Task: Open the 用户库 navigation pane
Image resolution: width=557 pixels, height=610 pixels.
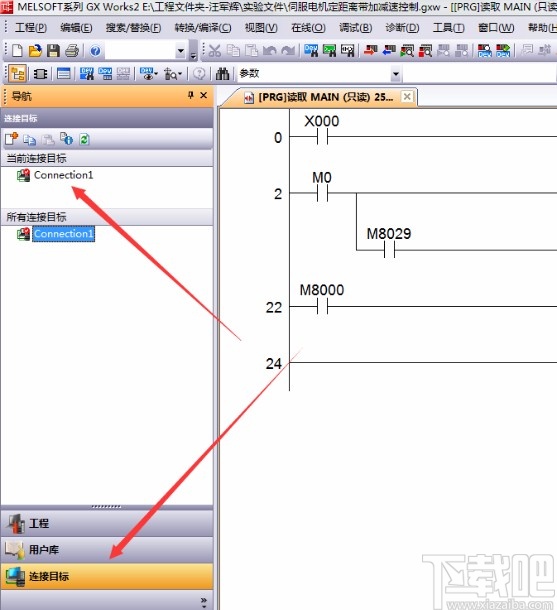Action: pos(107,550)
